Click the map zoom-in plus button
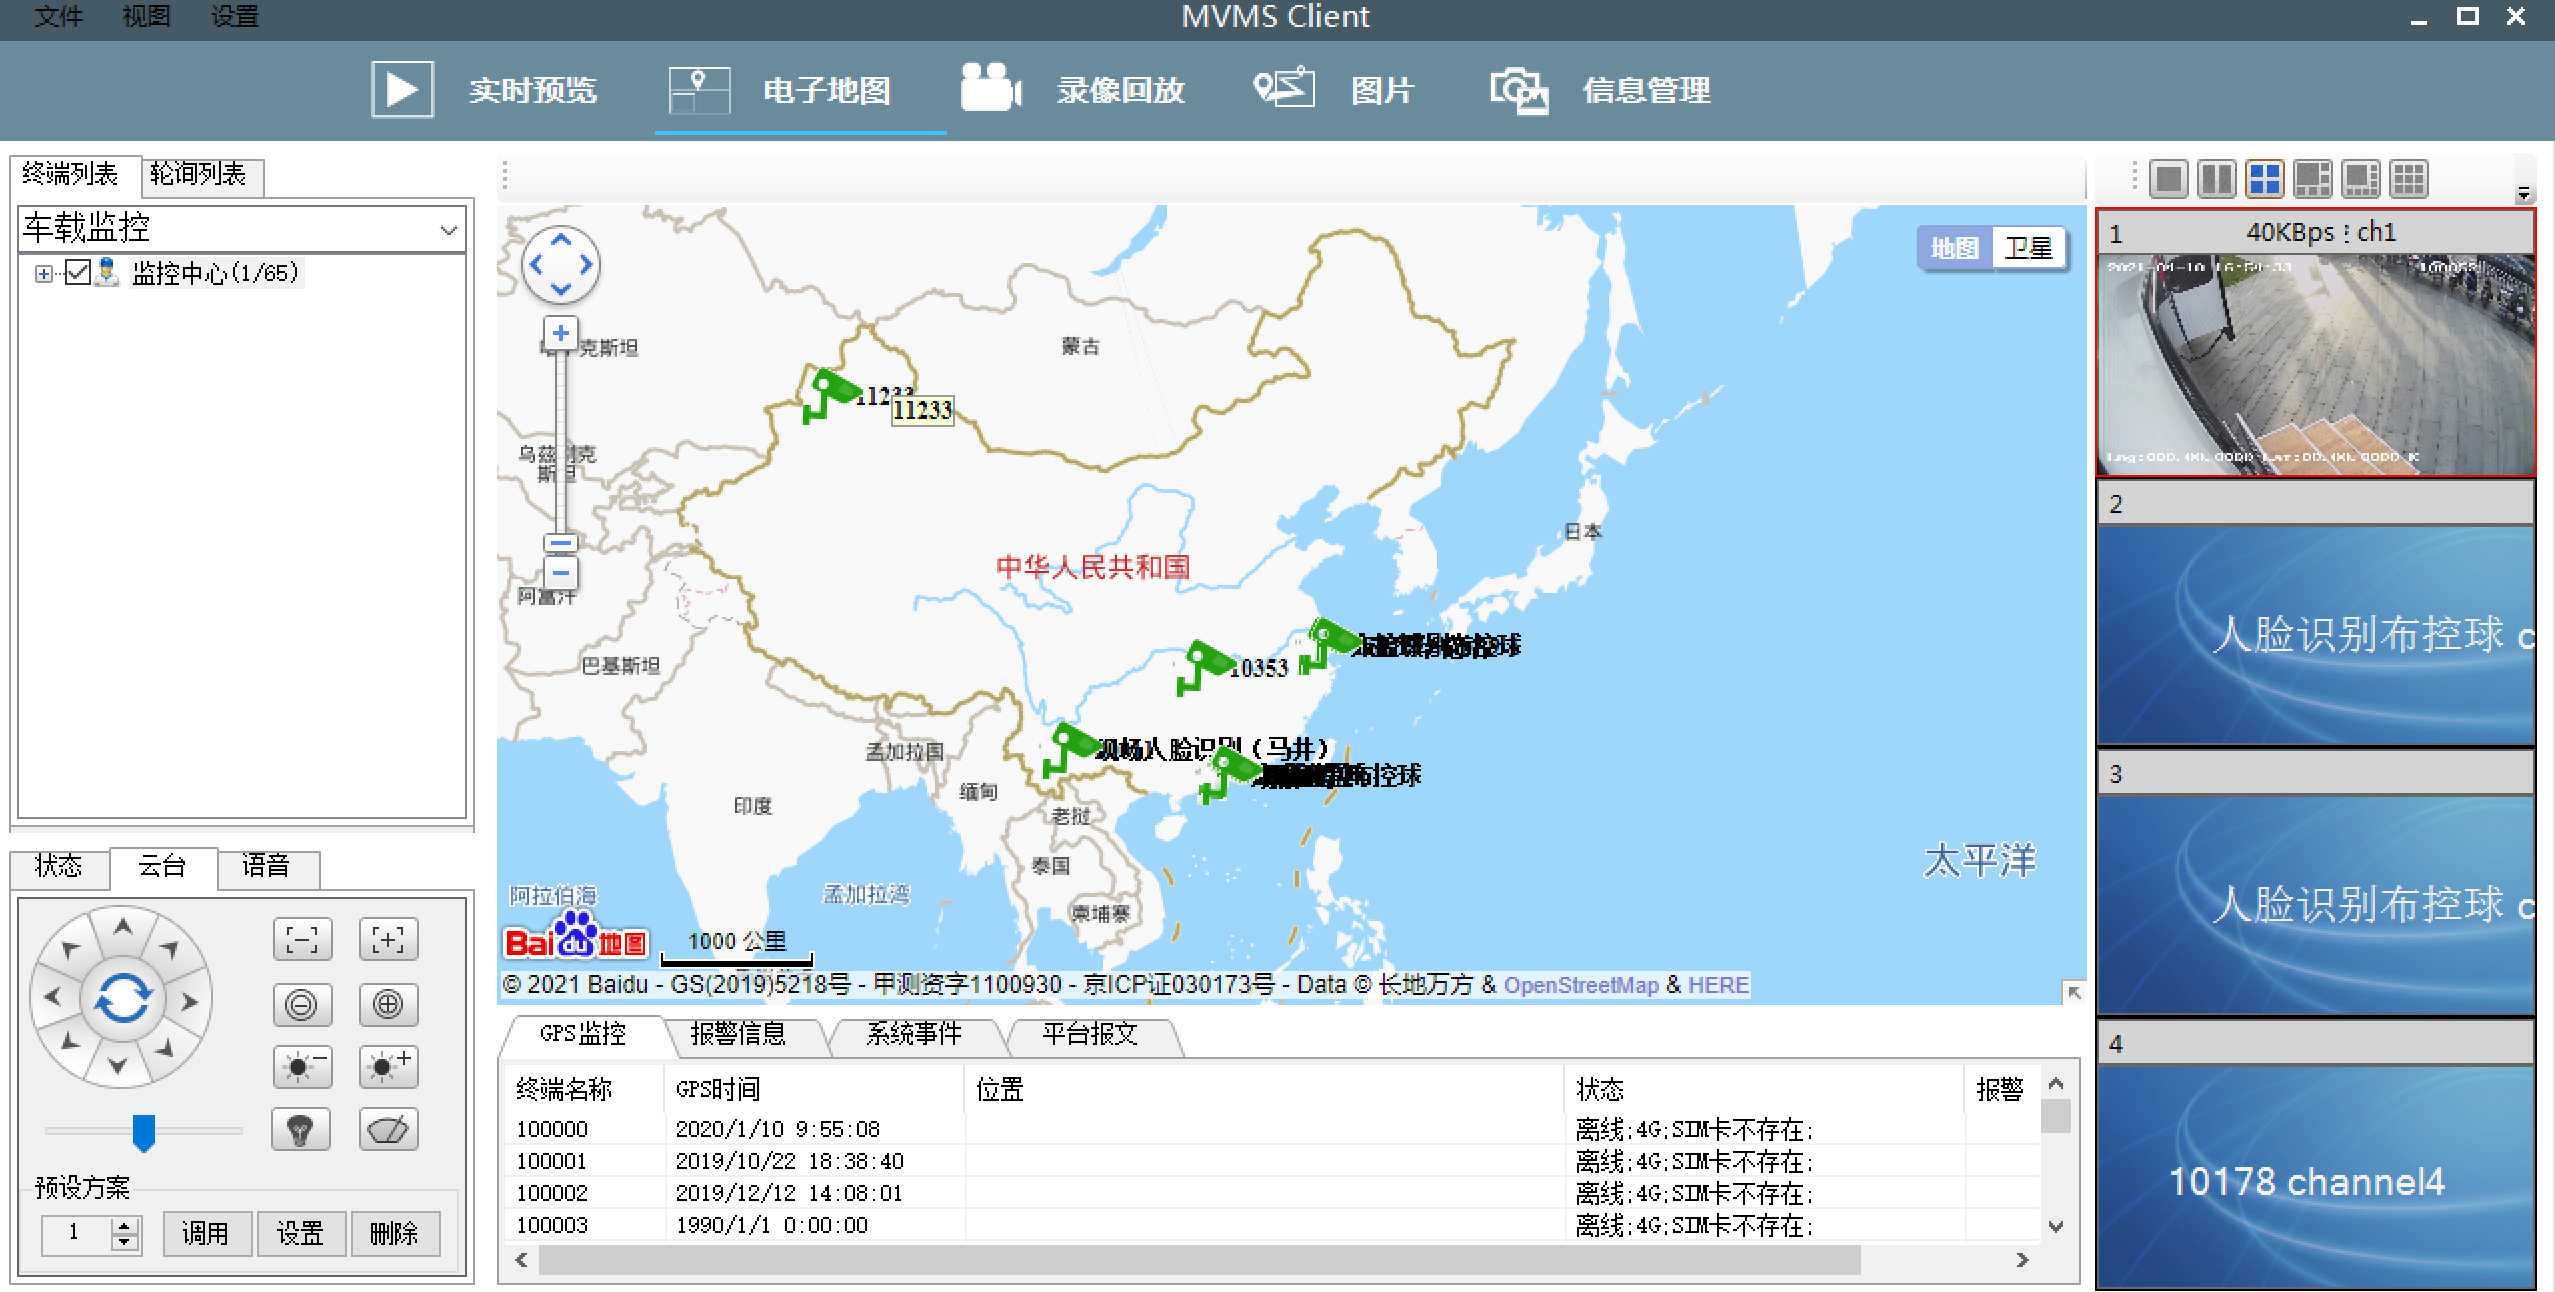Screen dimensions: 2555x1292 [x=561, y=333]
